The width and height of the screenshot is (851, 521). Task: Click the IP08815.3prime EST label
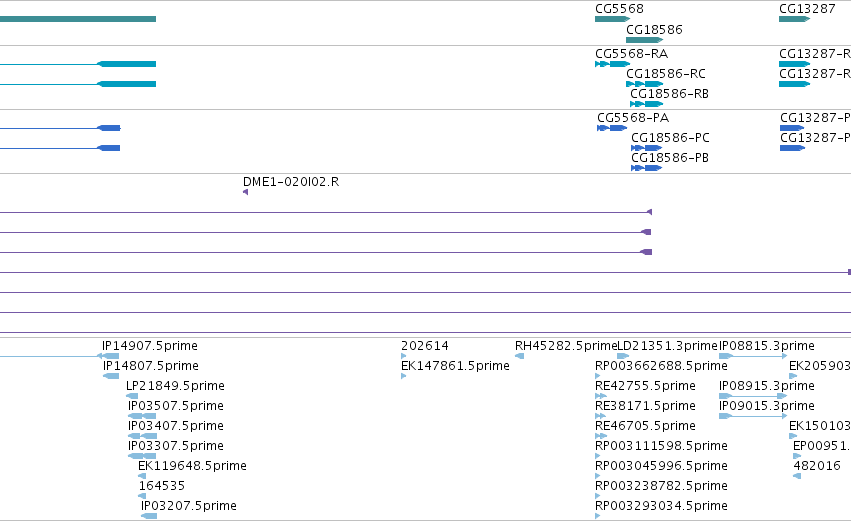(767, 346)
